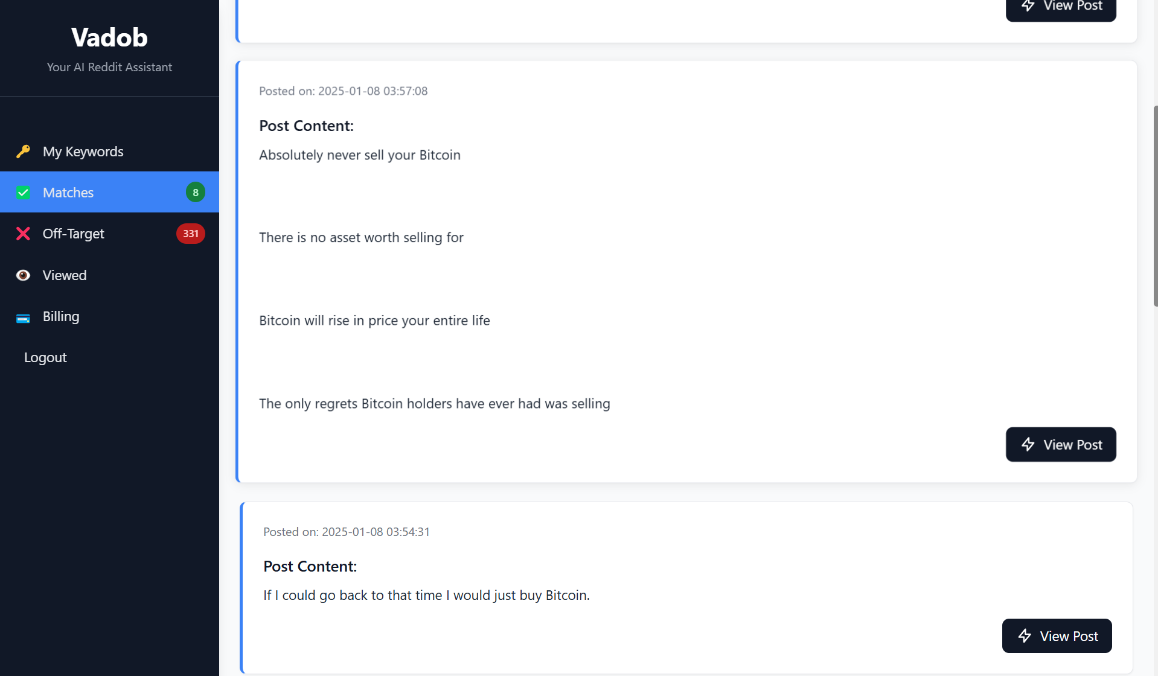Click the lightning icon in the 03:54:31 post's button
The width and height of the screenshot is (1158, 676).
(1024, 636)
